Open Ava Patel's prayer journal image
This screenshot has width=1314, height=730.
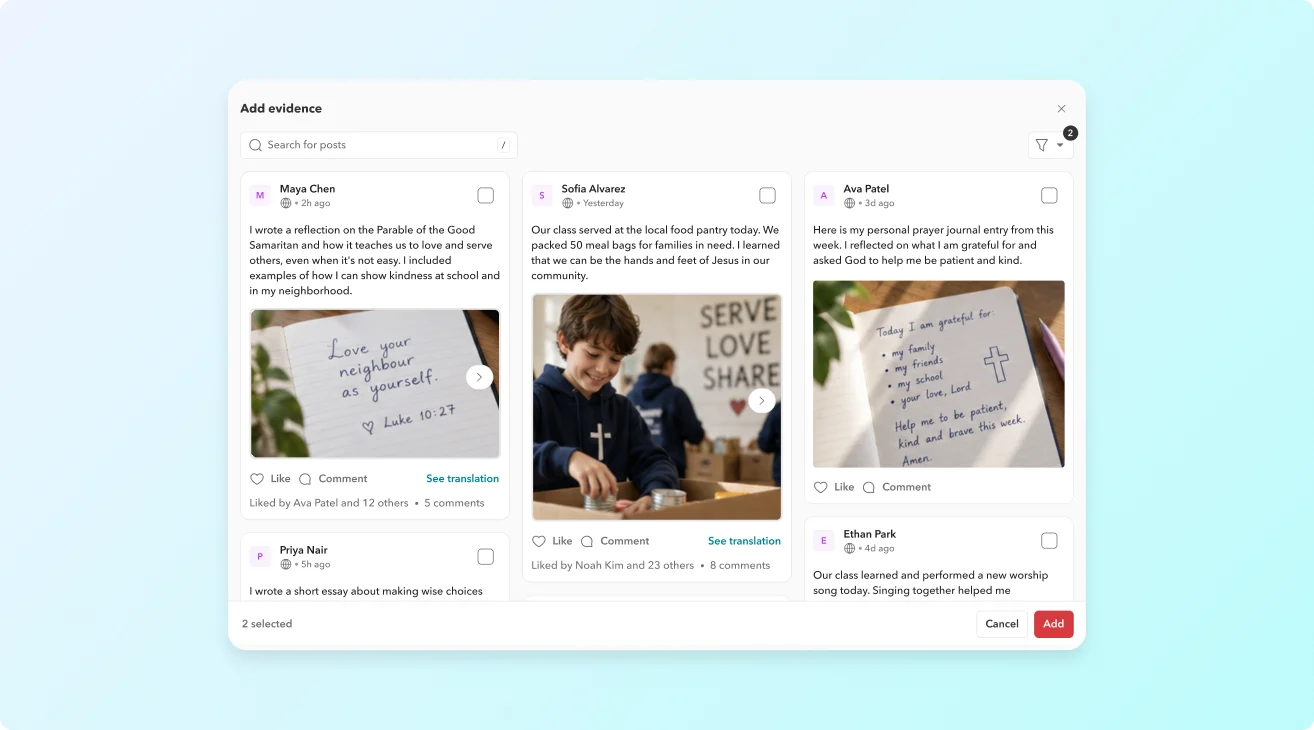[939, 374]
